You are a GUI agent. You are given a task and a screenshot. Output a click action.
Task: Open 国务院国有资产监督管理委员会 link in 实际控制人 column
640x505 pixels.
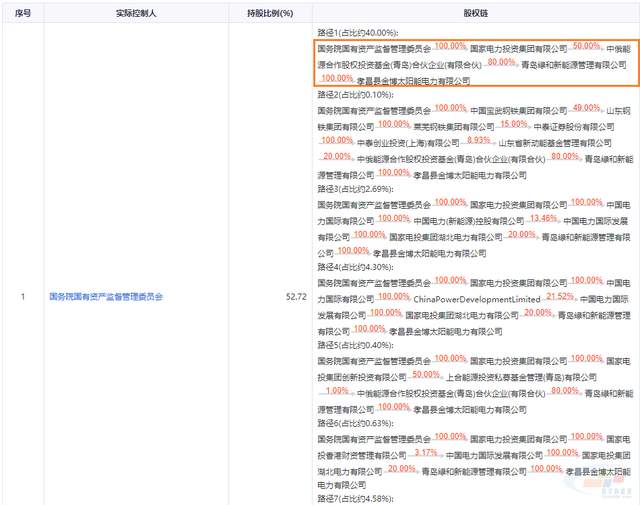(x=105, y=297)
